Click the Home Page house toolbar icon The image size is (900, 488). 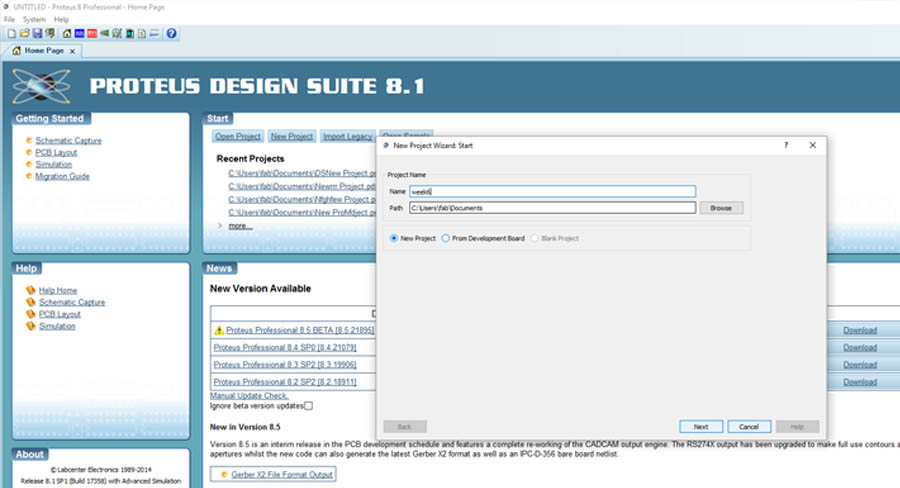[x=67, y=34]
